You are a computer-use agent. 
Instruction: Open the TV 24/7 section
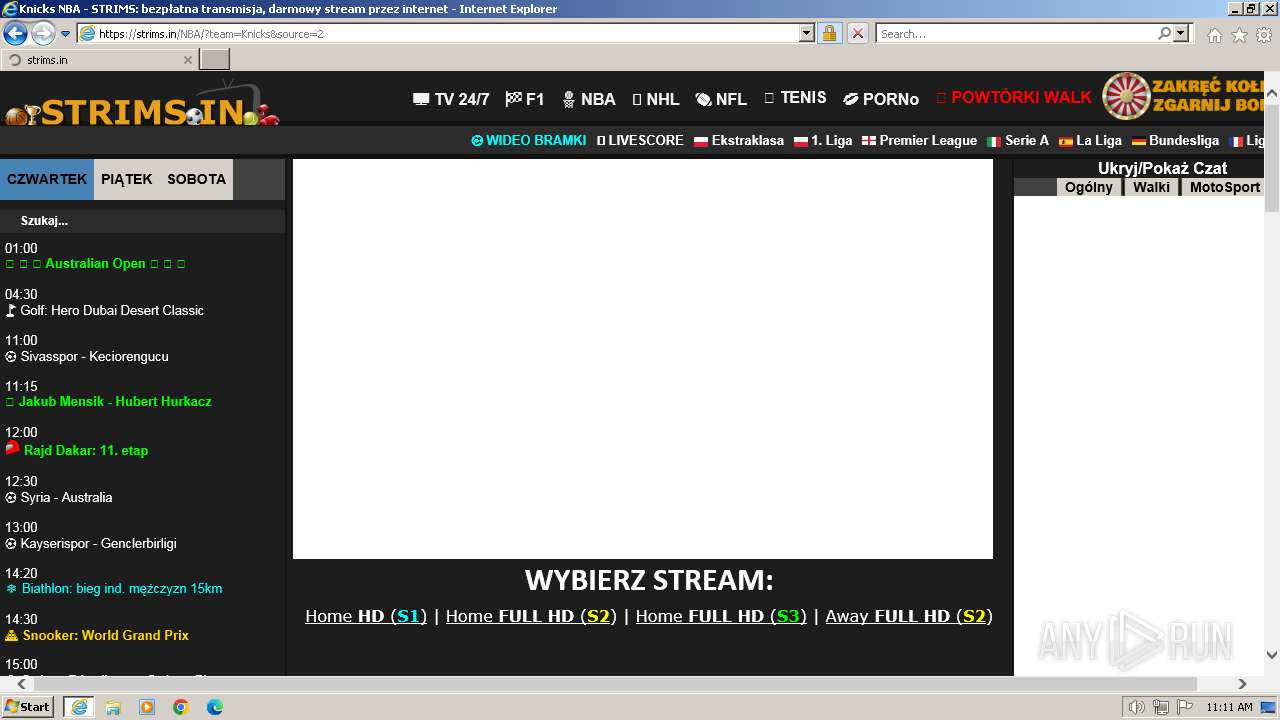(x=451, y=99)
